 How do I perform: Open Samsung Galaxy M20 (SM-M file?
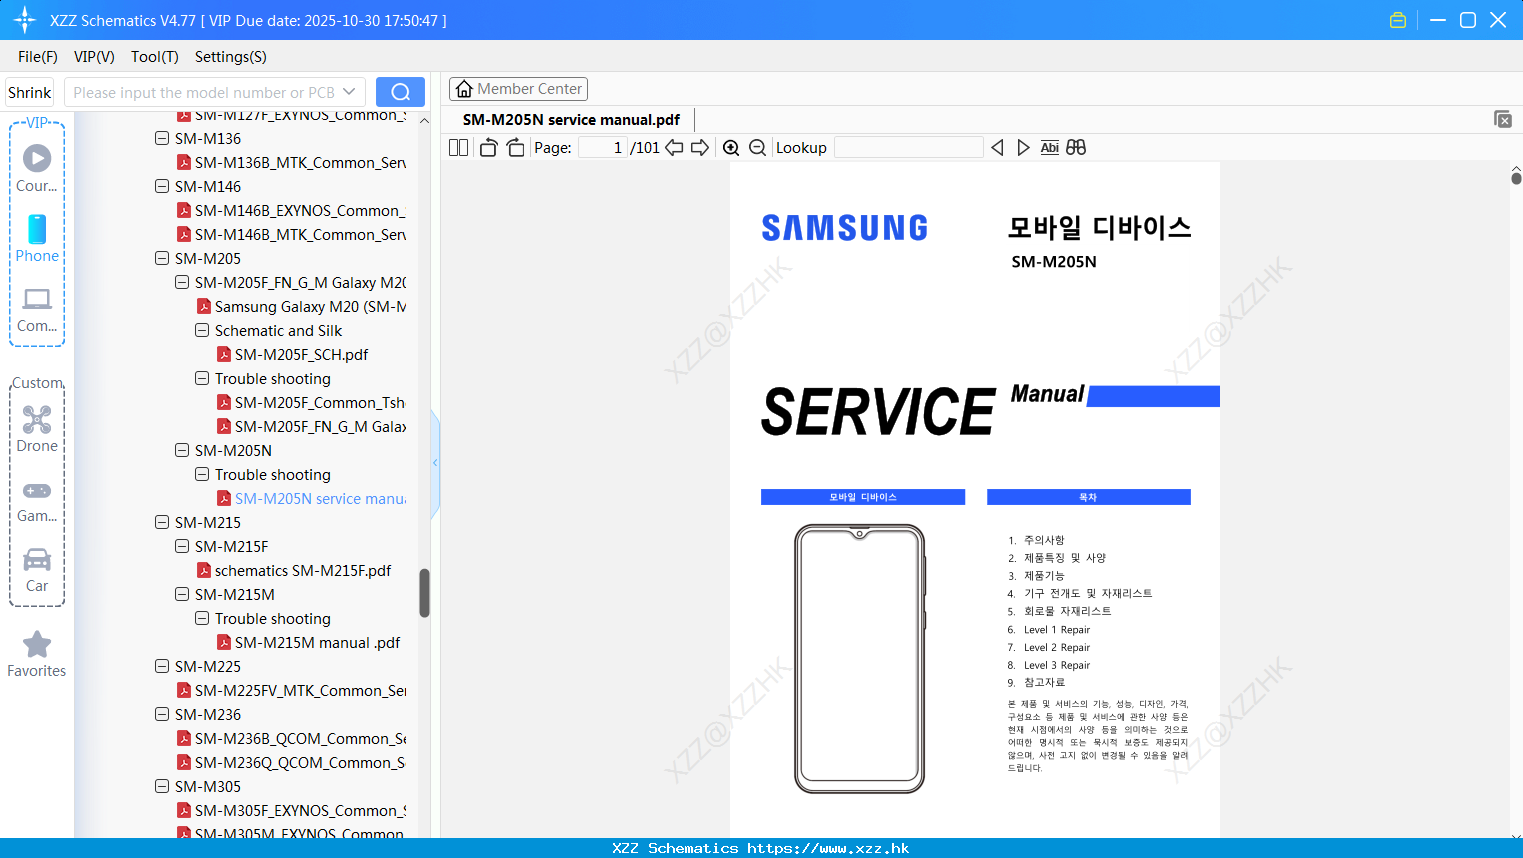pos(302,306)
